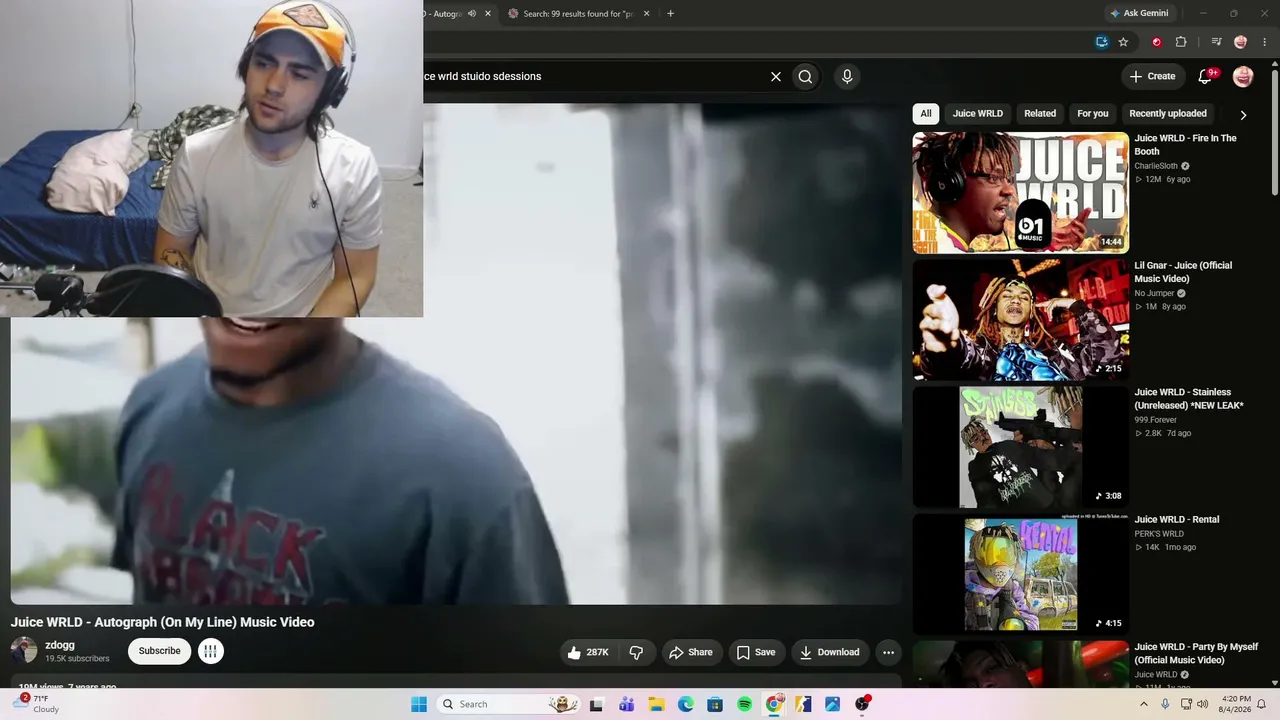Open a new browser tab
The image size is (1280, 720).
coord(670,13)
